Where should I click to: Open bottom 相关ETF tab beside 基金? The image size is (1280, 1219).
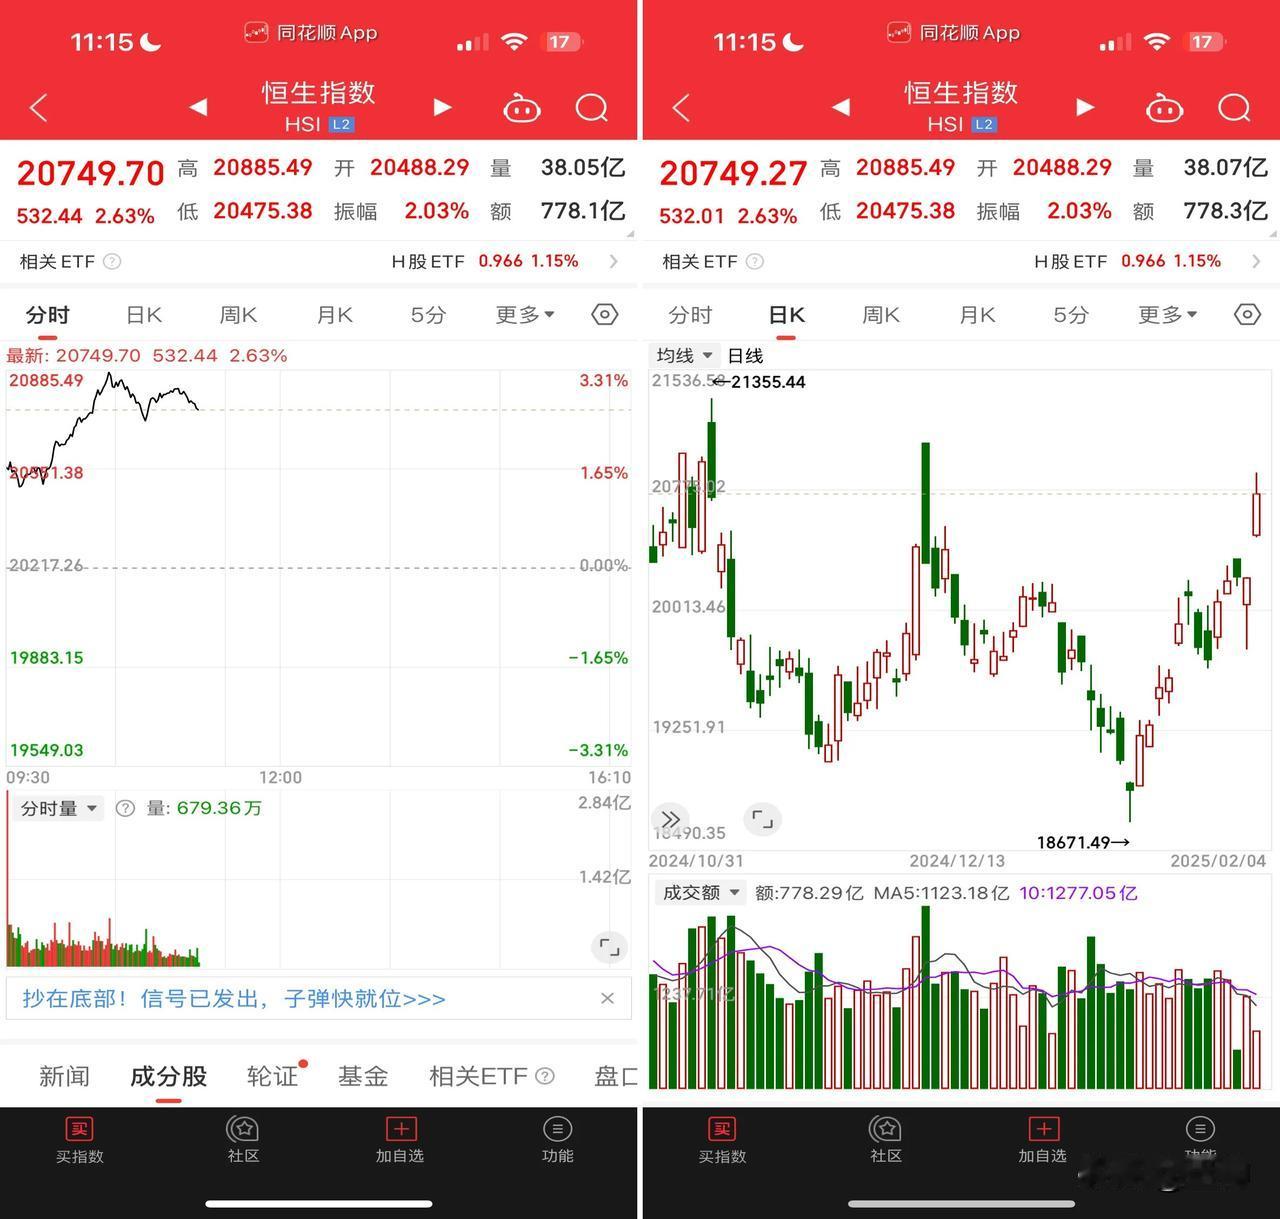click(x=491, y=1076)
